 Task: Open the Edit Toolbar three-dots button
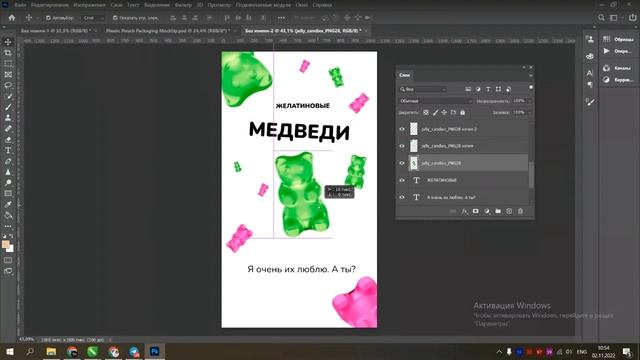(x=8, y=226)
